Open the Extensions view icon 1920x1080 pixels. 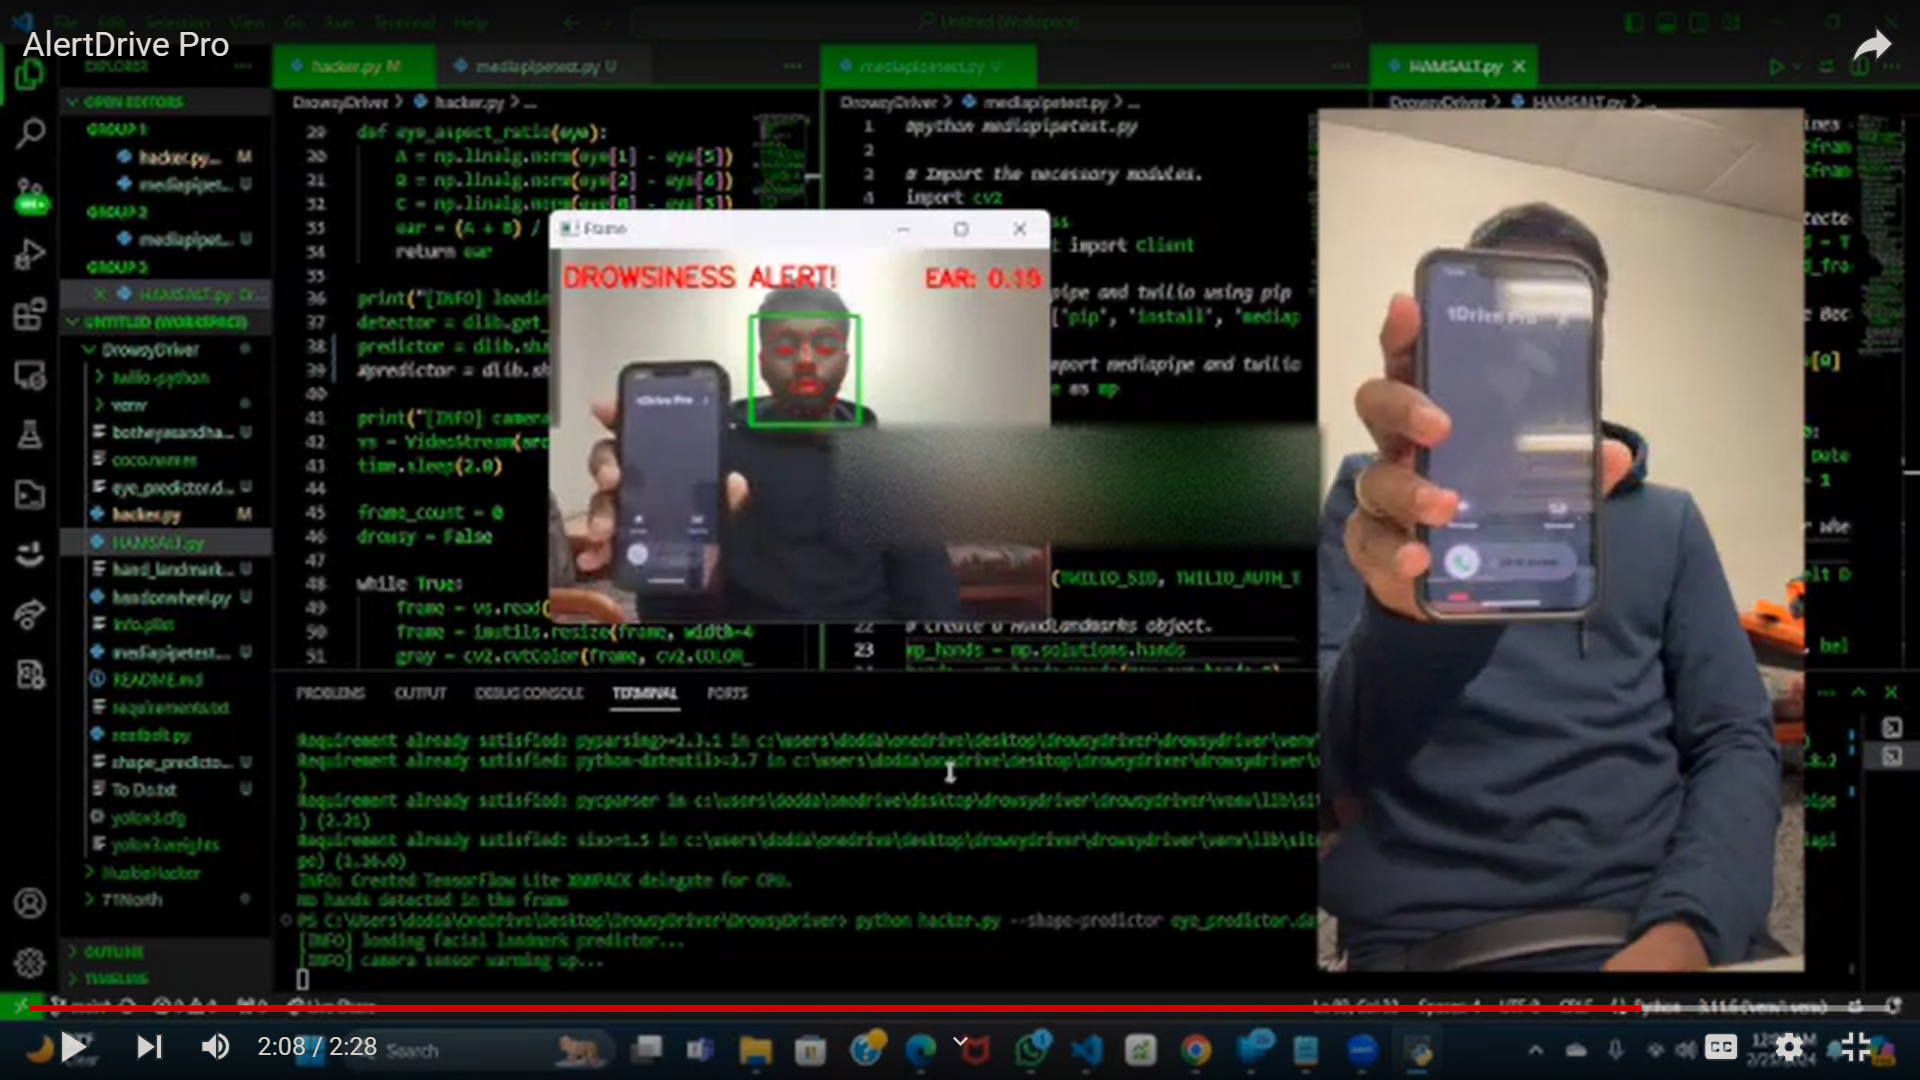pyautogui.click(x=30, y=314)
